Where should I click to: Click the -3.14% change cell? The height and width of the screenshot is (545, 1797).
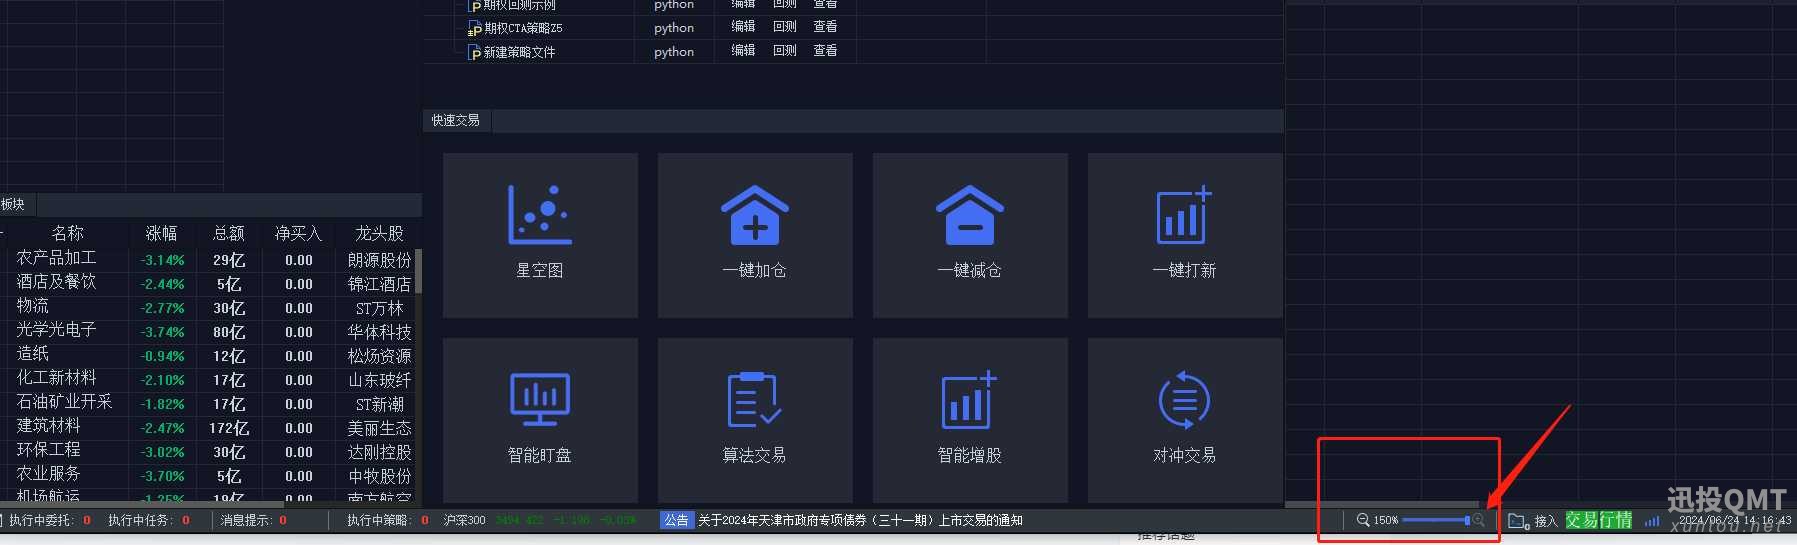tap(162, 260)
